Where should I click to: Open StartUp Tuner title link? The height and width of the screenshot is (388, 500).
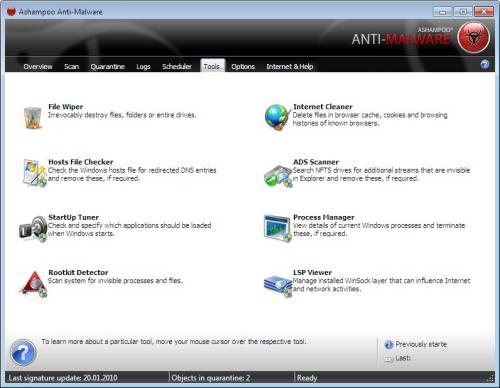click(73, 217)
